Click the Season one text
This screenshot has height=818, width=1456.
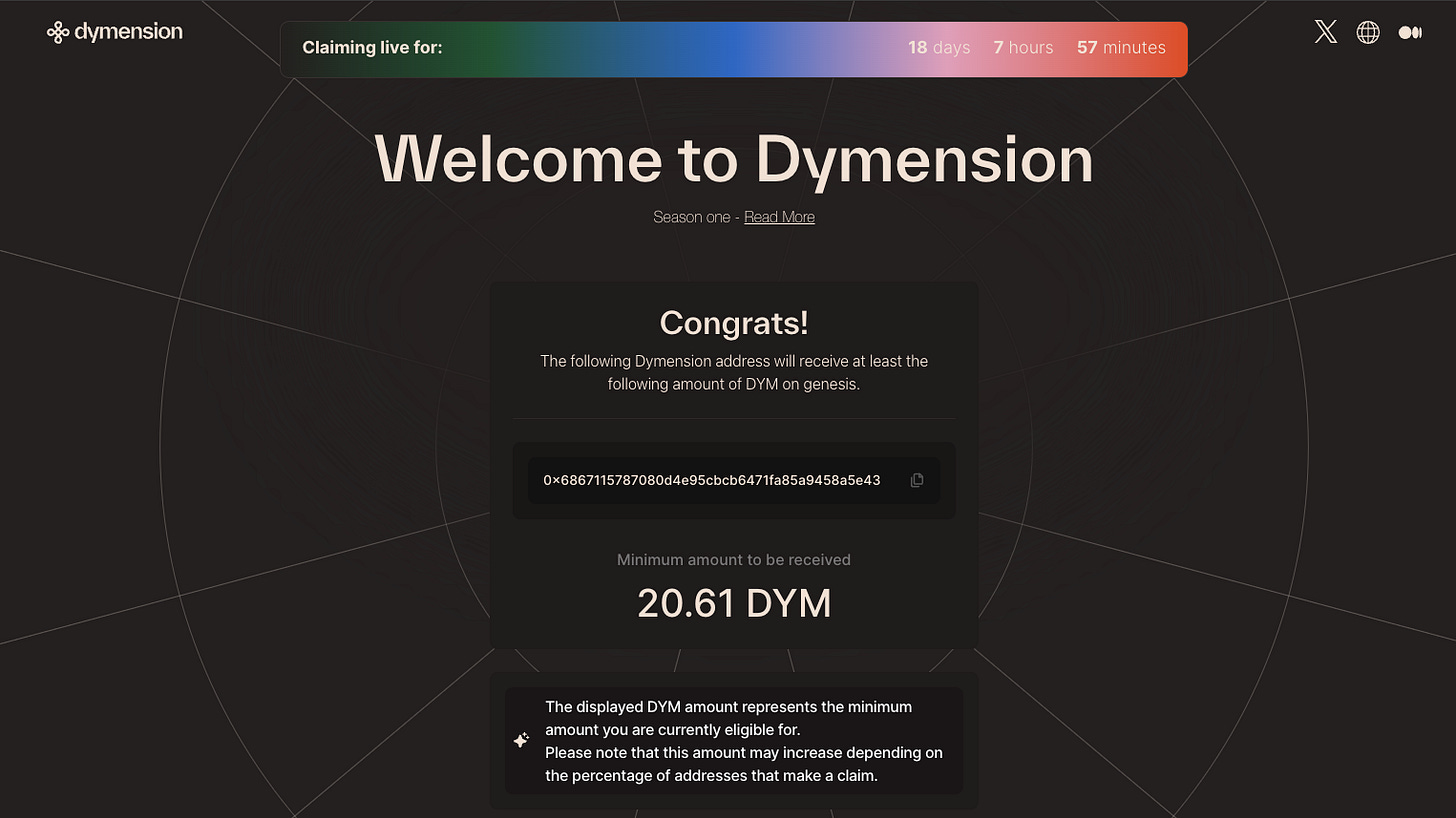(x=692, y=217)
